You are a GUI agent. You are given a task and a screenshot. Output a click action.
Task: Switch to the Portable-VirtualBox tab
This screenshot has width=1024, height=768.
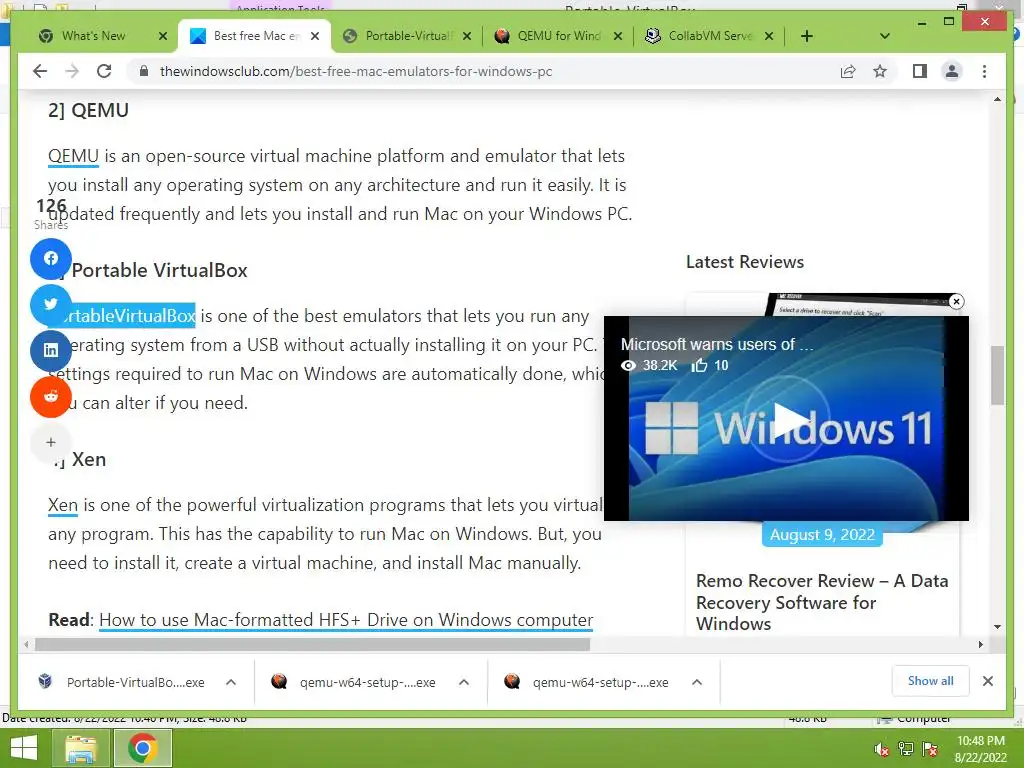click(x=408, y=36)
